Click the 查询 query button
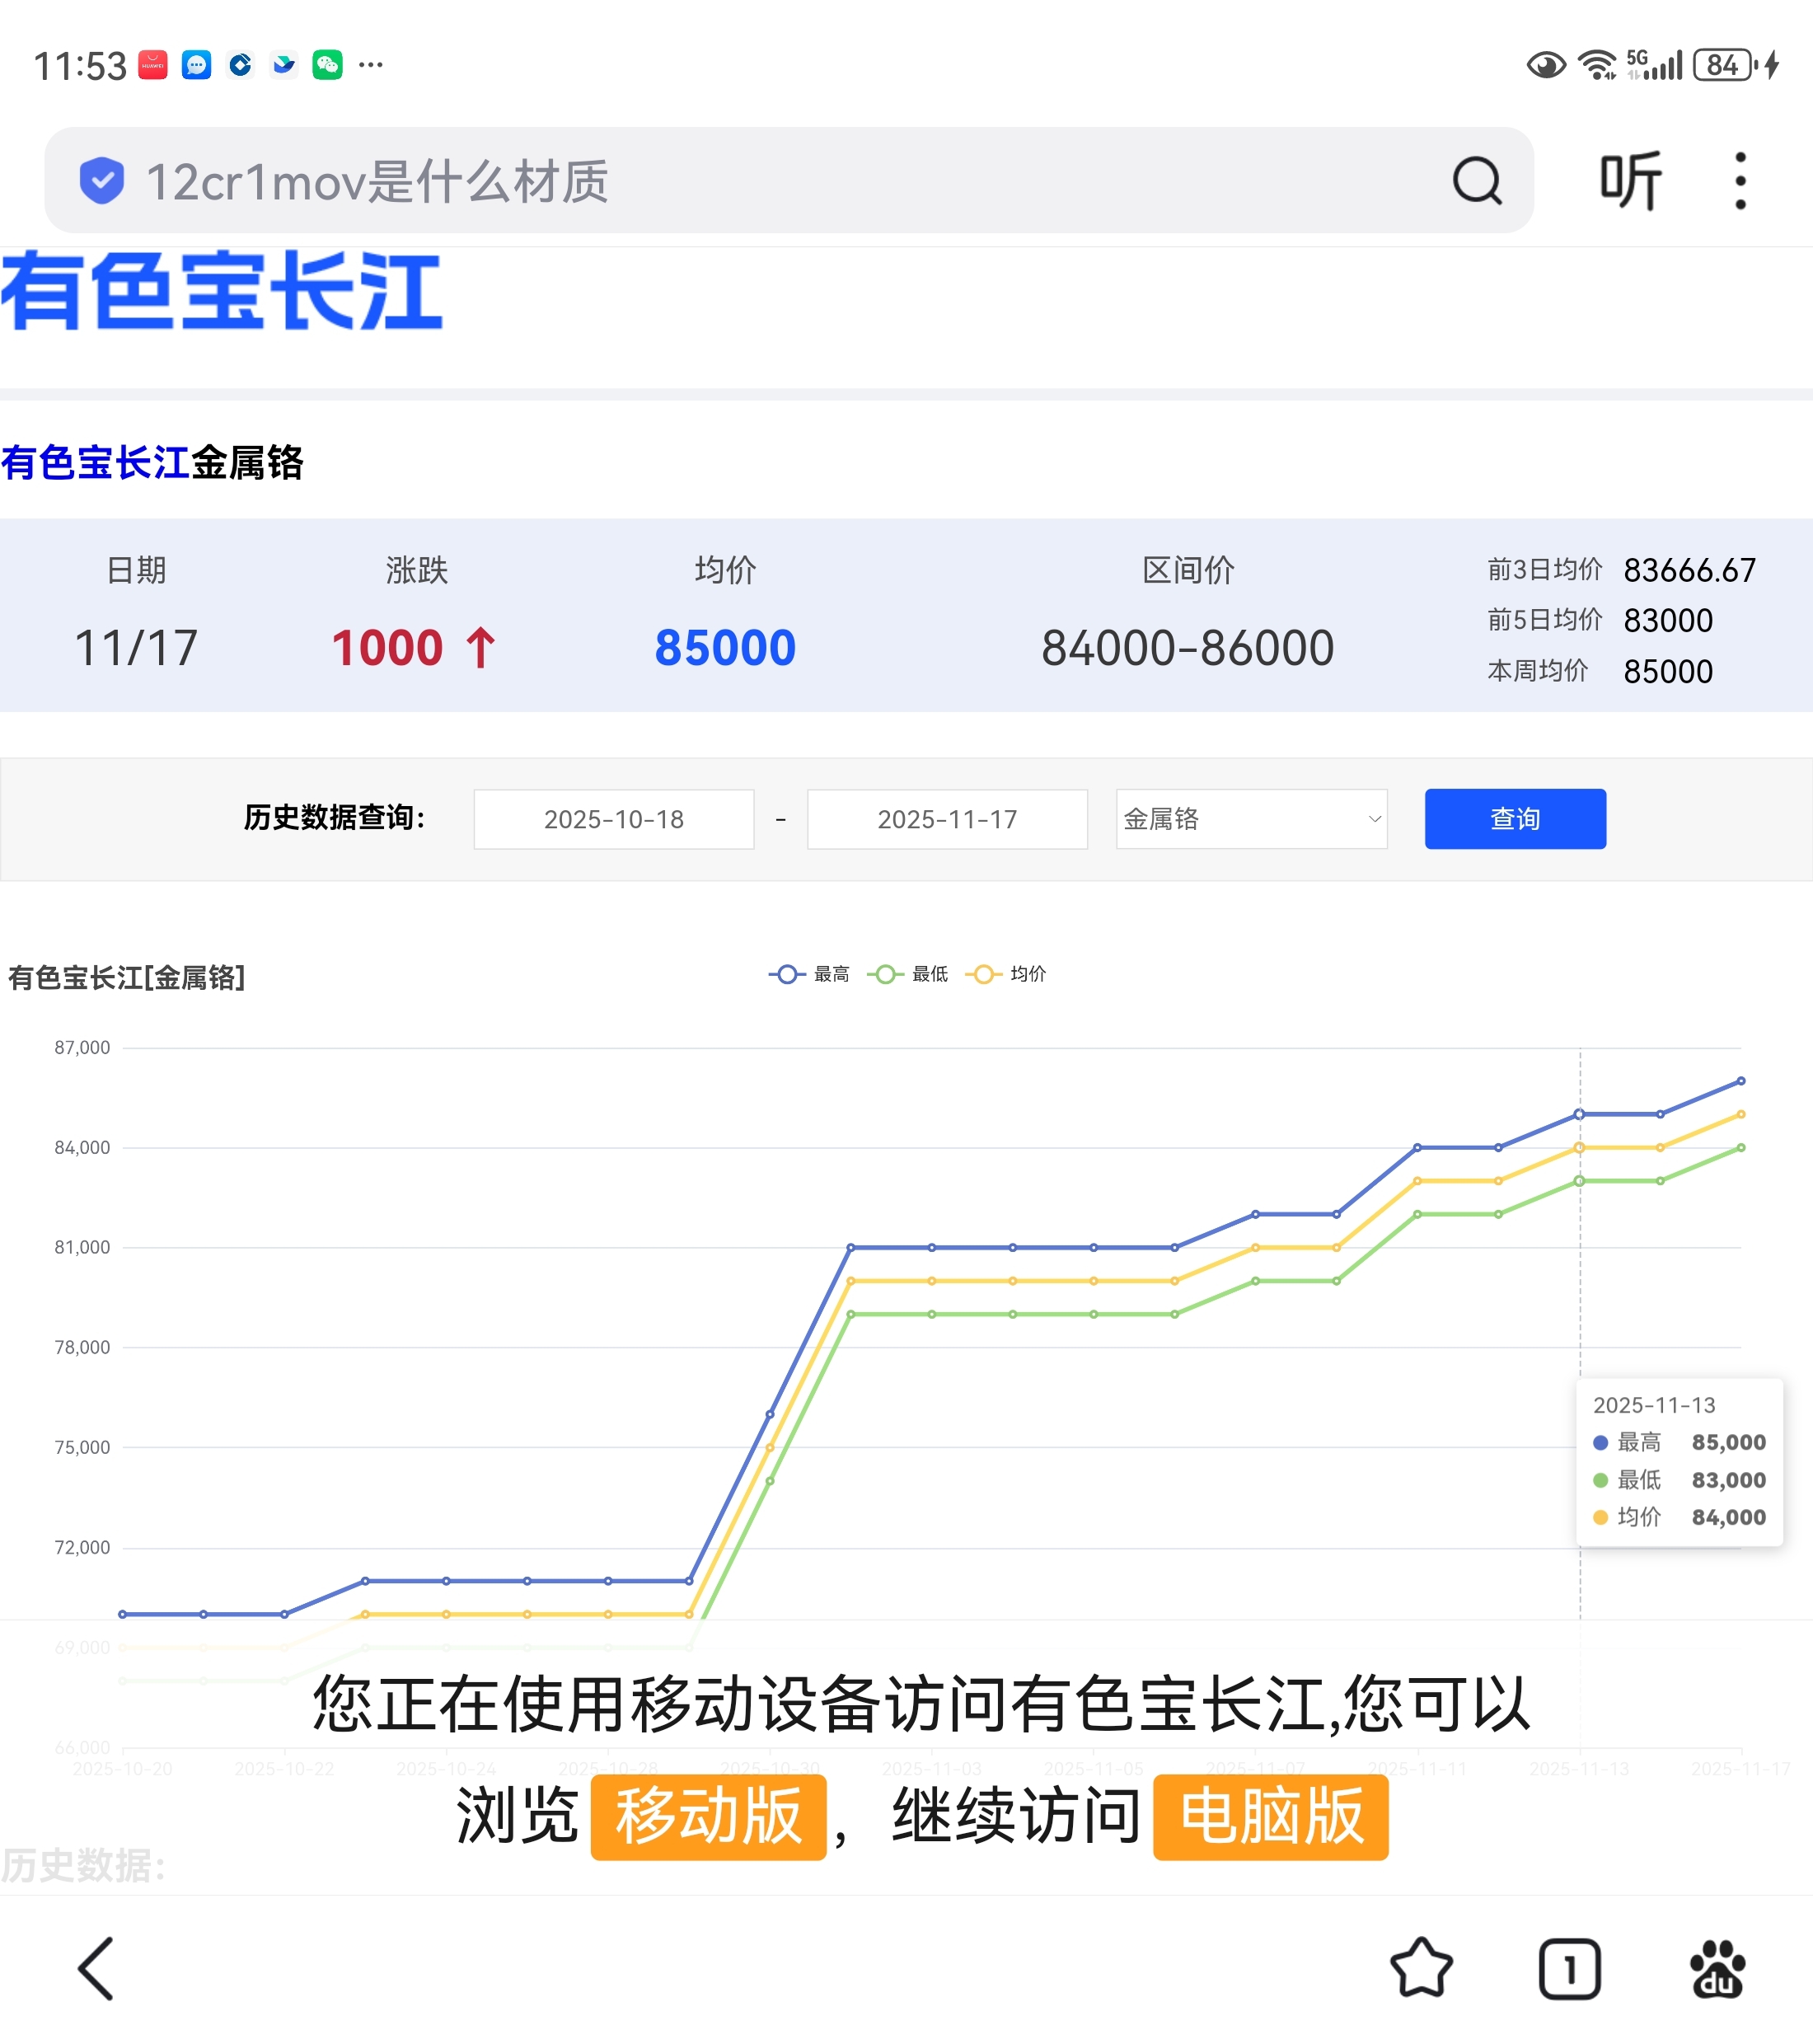 coord(1514,819)
